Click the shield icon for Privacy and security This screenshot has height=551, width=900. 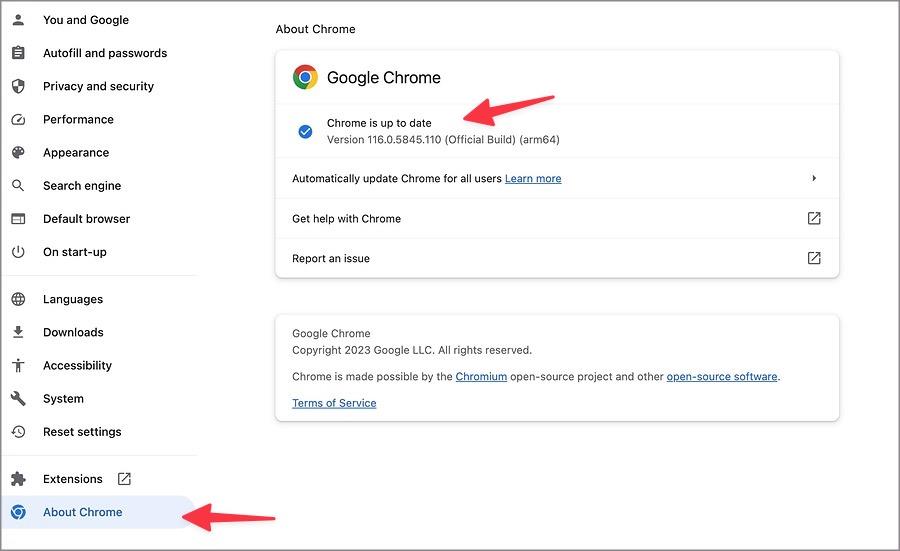pos(18,86)
